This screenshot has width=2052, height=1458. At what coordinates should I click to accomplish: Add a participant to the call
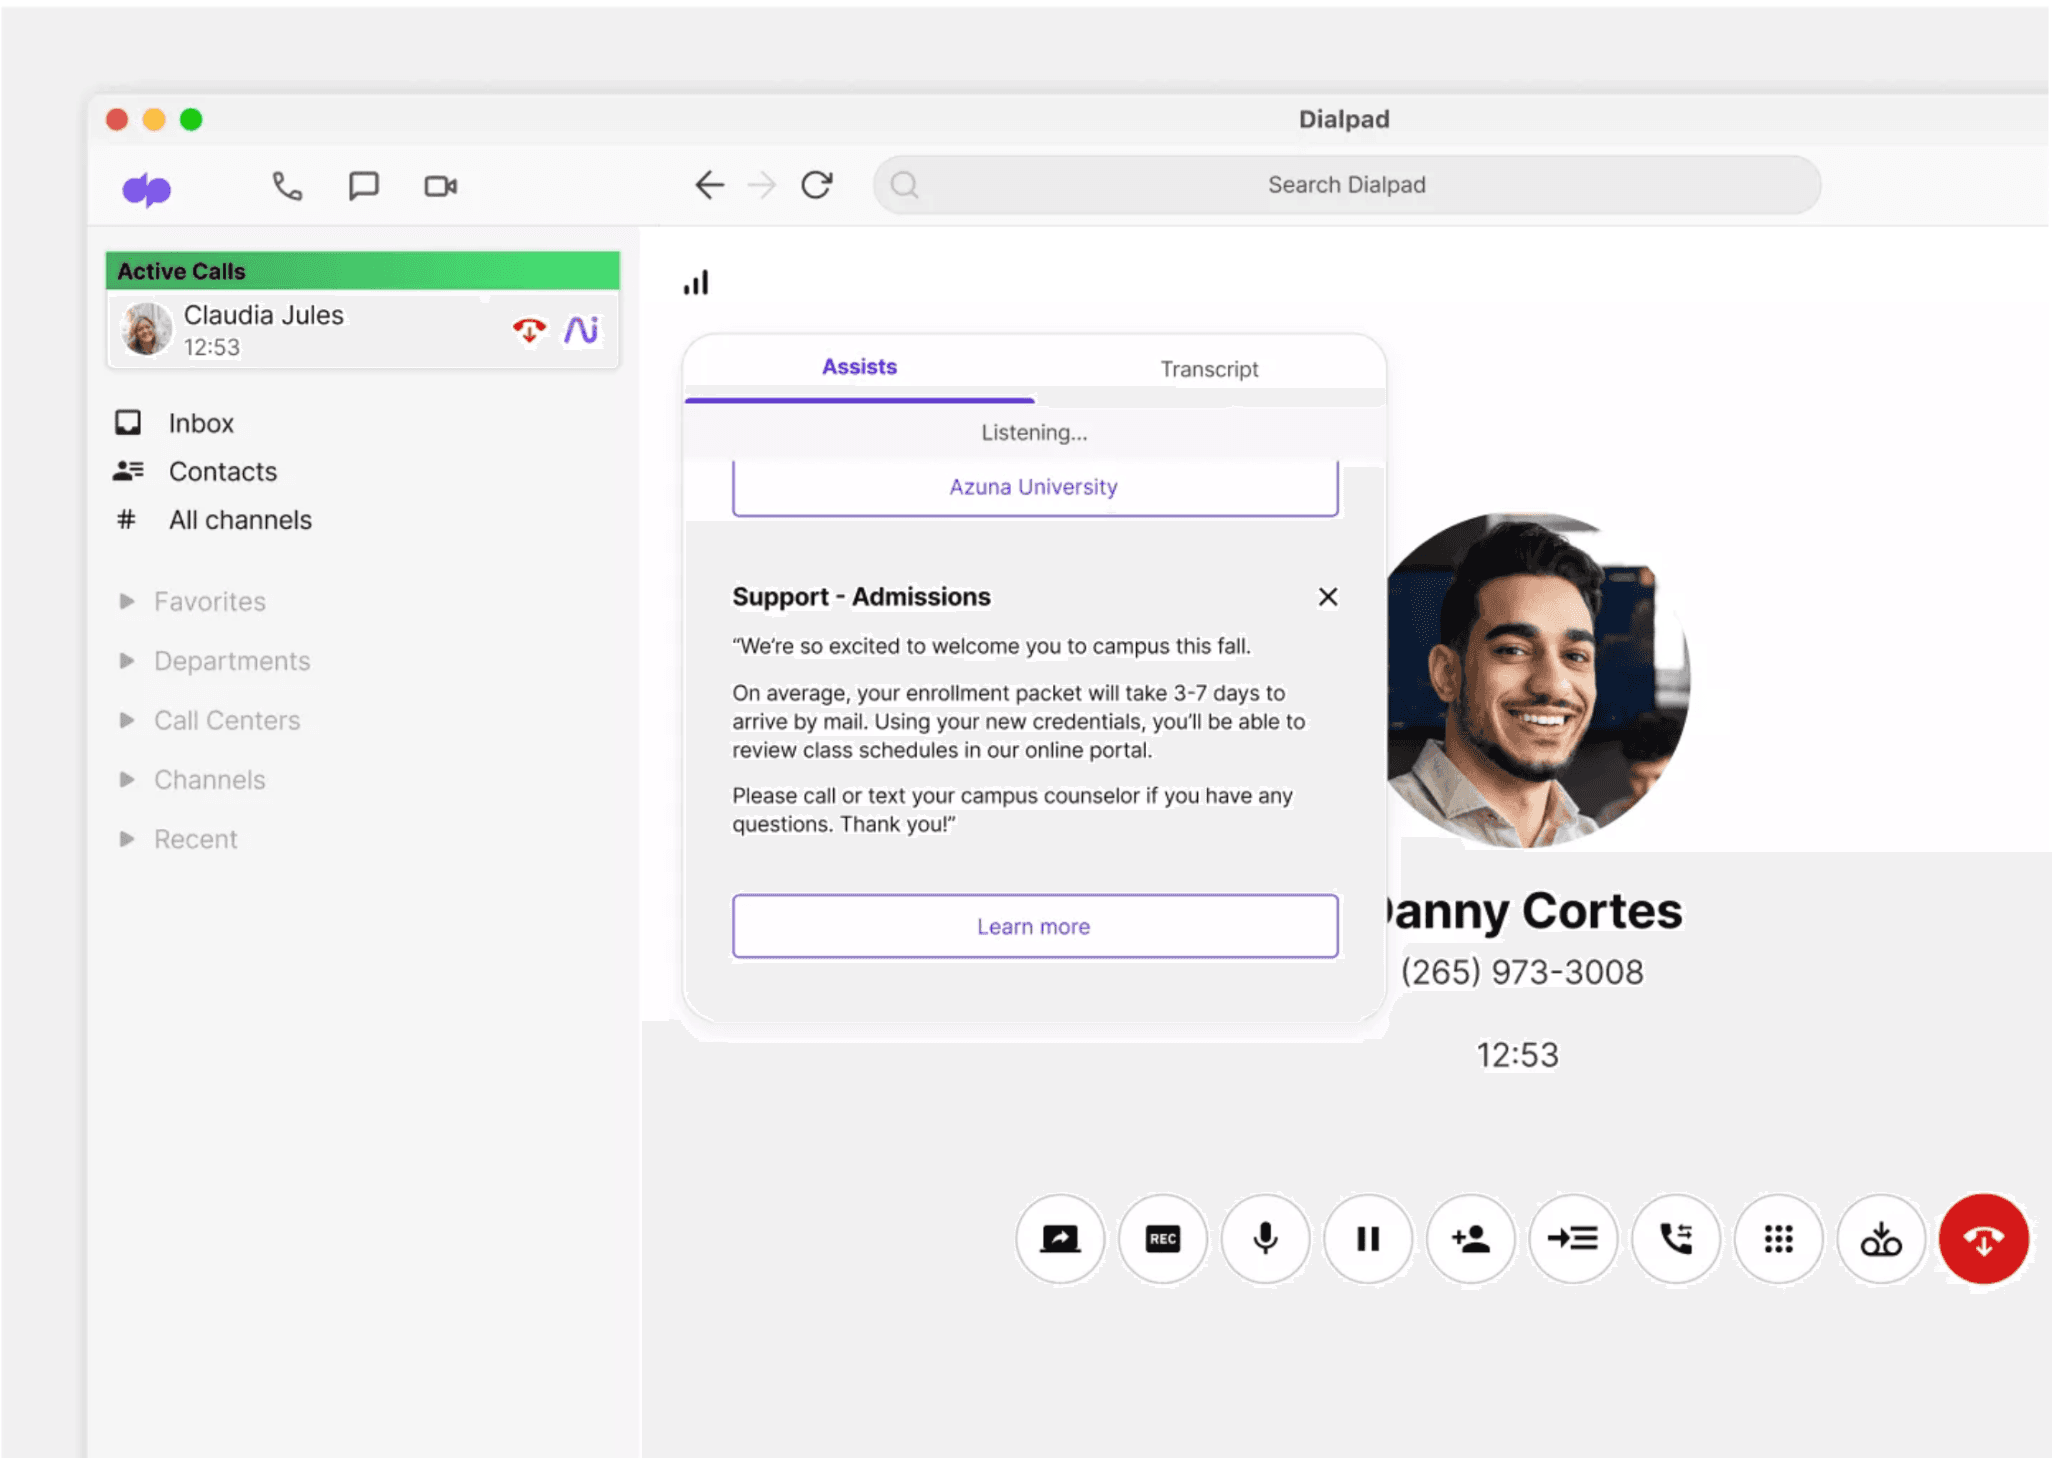(x=1470, y=1239)
